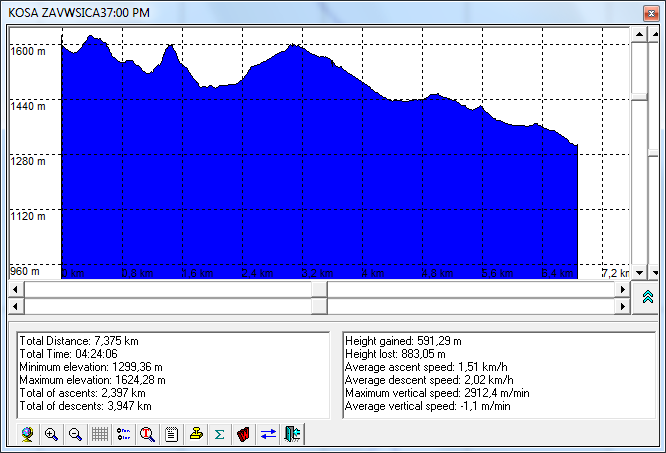The height and width of the screenshot is (453, 666).
Task: Click the lower horizontal scrollbar's right arrow
Action: [x=622, y=305]
